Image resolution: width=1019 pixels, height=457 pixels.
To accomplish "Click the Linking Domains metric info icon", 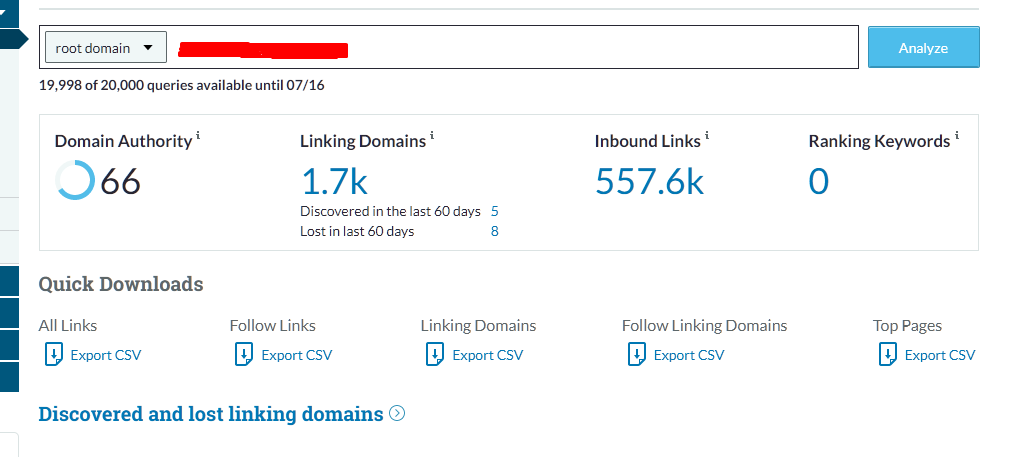I will pyautogui.click(x=432, y=135).
